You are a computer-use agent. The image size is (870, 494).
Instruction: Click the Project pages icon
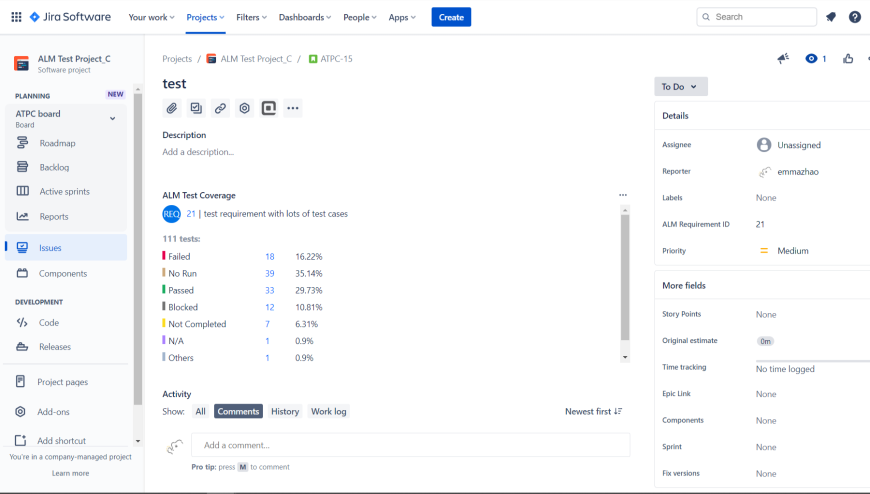pos(21,382)
